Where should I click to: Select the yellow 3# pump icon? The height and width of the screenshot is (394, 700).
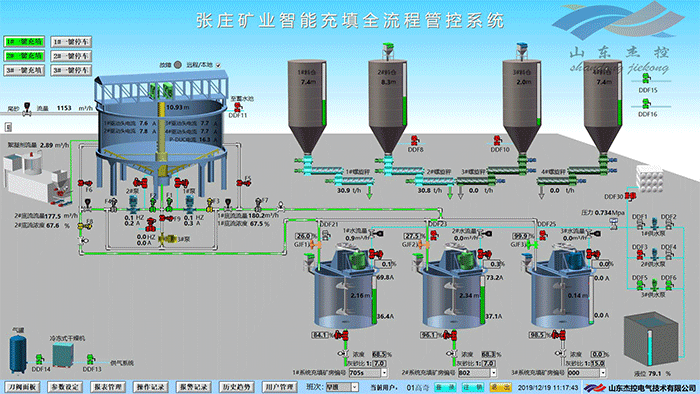pos(168,239)
